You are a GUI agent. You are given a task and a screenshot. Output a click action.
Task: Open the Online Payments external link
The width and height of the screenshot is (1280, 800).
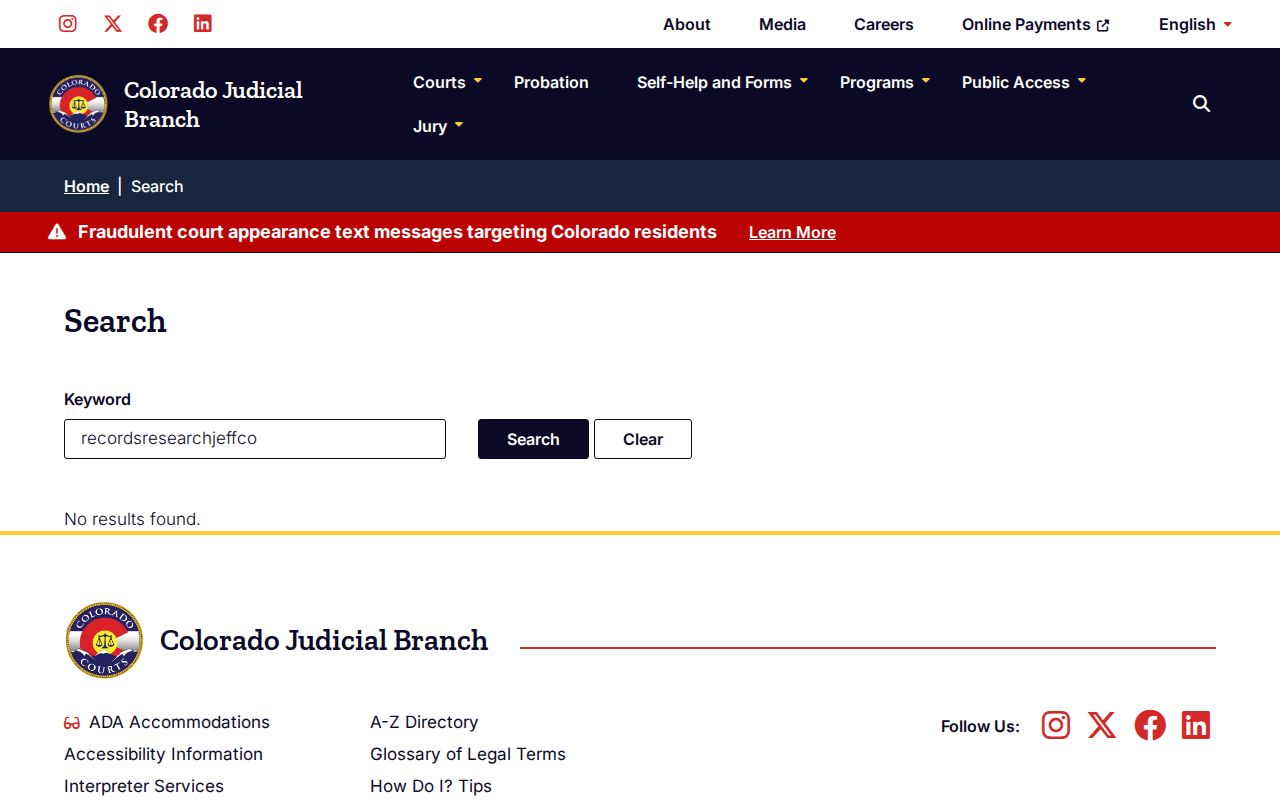(1036, 24)
